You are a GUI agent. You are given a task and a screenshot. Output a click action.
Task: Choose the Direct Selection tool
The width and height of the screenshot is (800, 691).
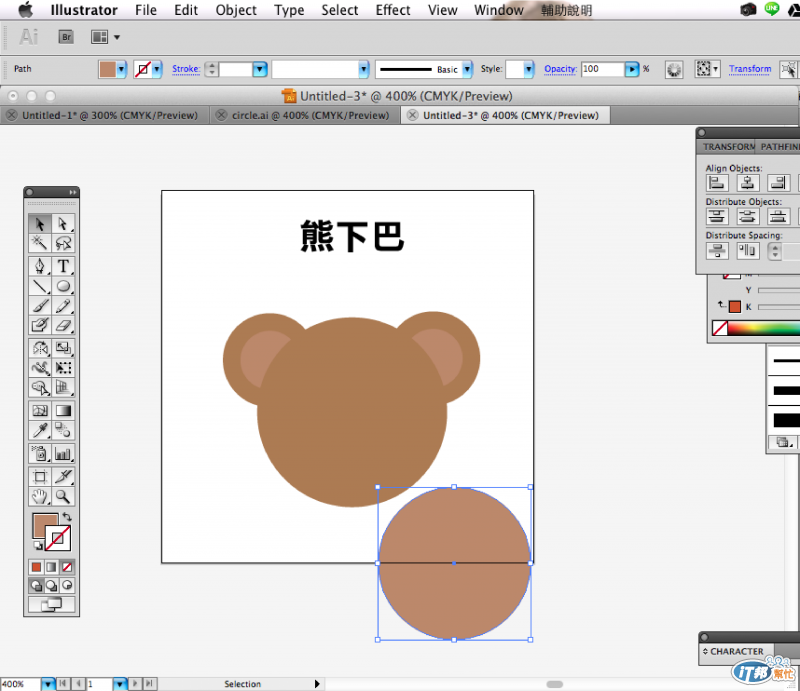[x=63, y=224]
